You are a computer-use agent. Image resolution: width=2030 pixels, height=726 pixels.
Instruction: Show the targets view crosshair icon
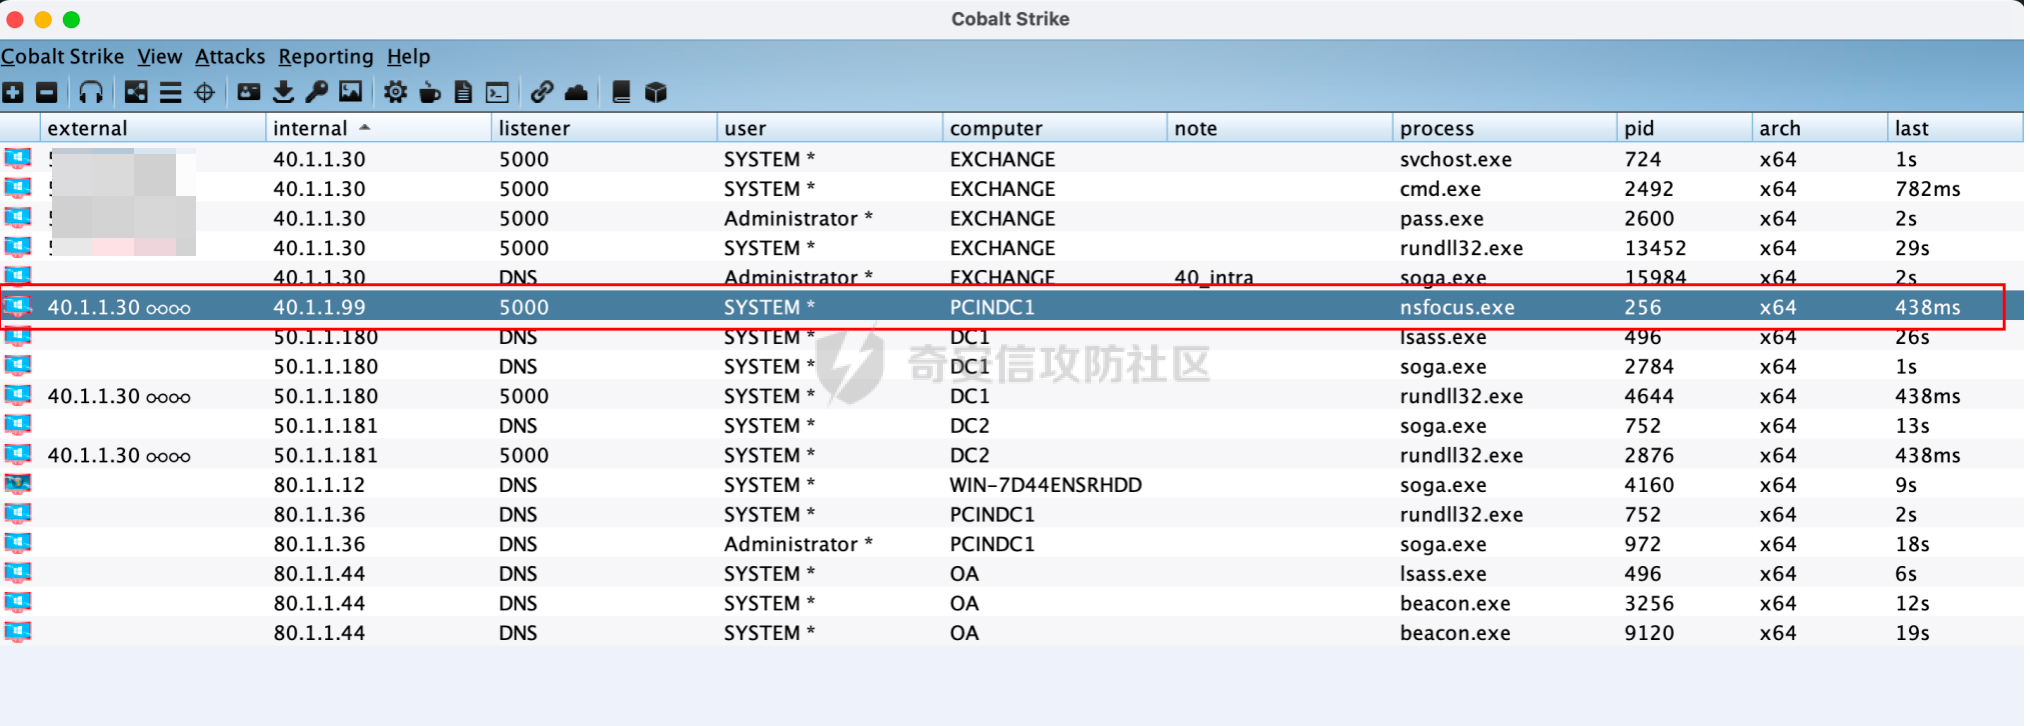(205, 93)
